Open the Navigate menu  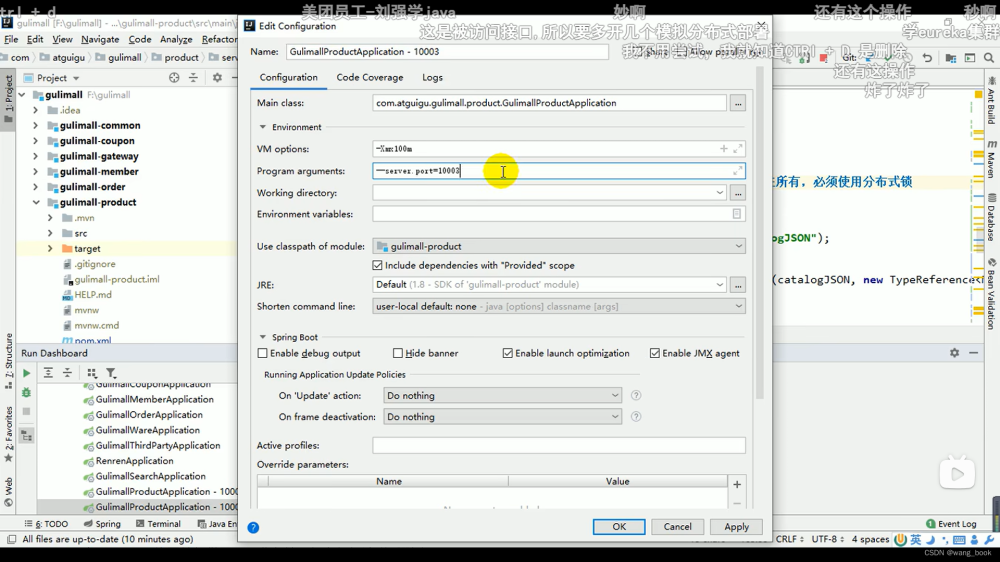coord(100,40)
